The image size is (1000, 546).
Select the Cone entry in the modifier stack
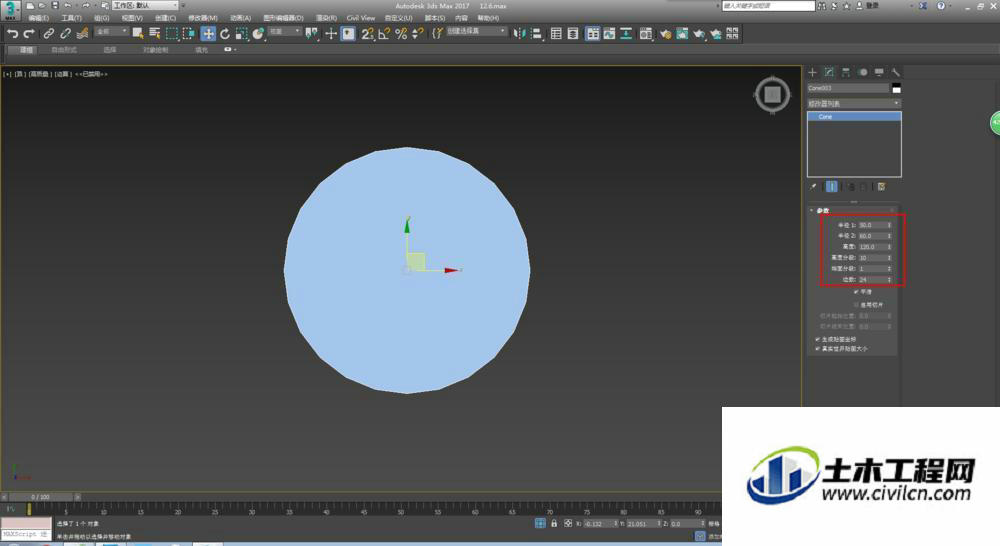click(x=854, y=117)
